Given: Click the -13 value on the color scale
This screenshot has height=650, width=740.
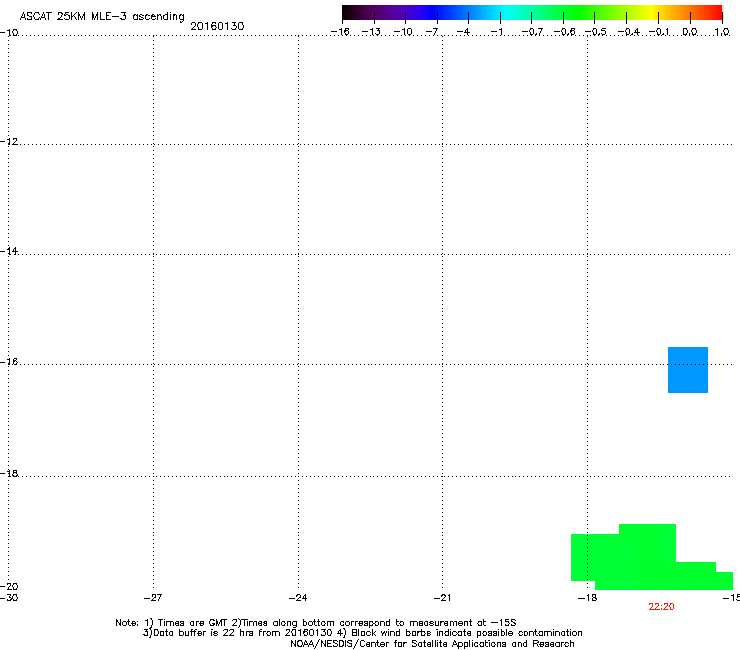Looking at the screenshot, I should click(371, 32).
